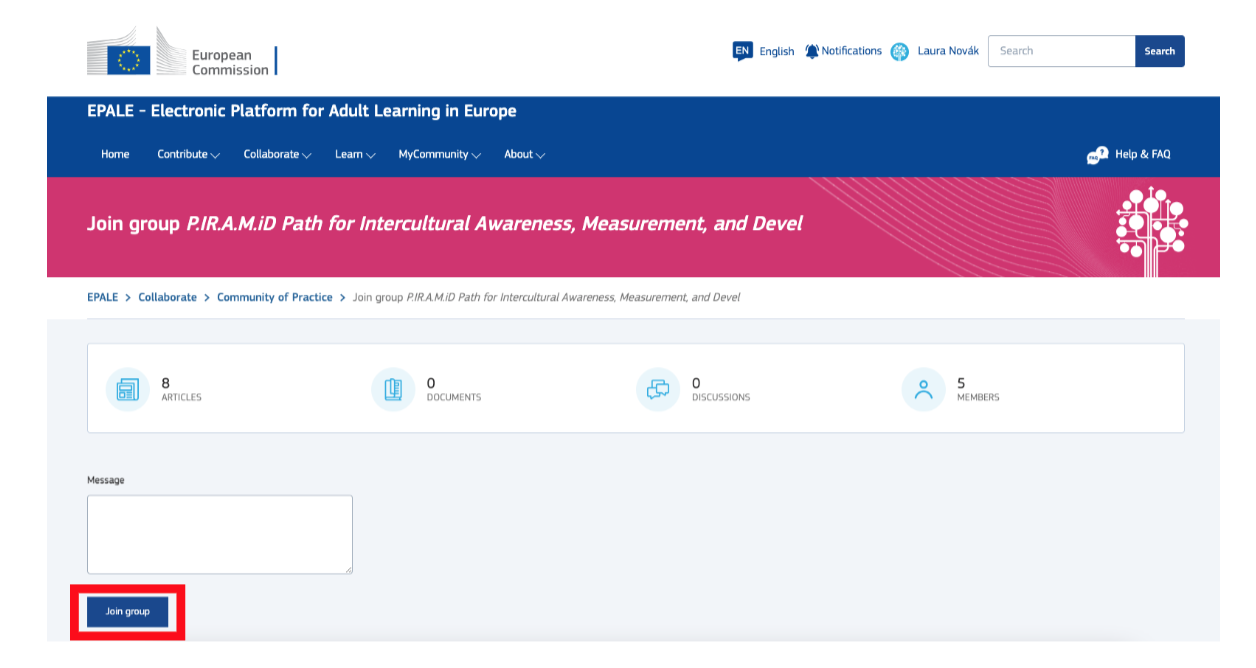Click the white network tree banner icon
1256x668 pixels.
[1151, 227]
